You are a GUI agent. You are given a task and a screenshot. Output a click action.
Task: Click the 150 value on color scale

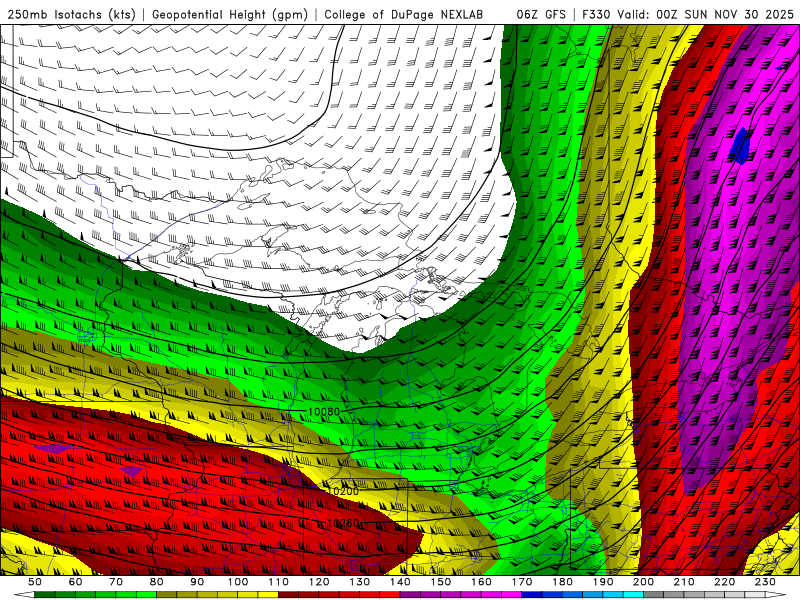click(x=440, y=582)
